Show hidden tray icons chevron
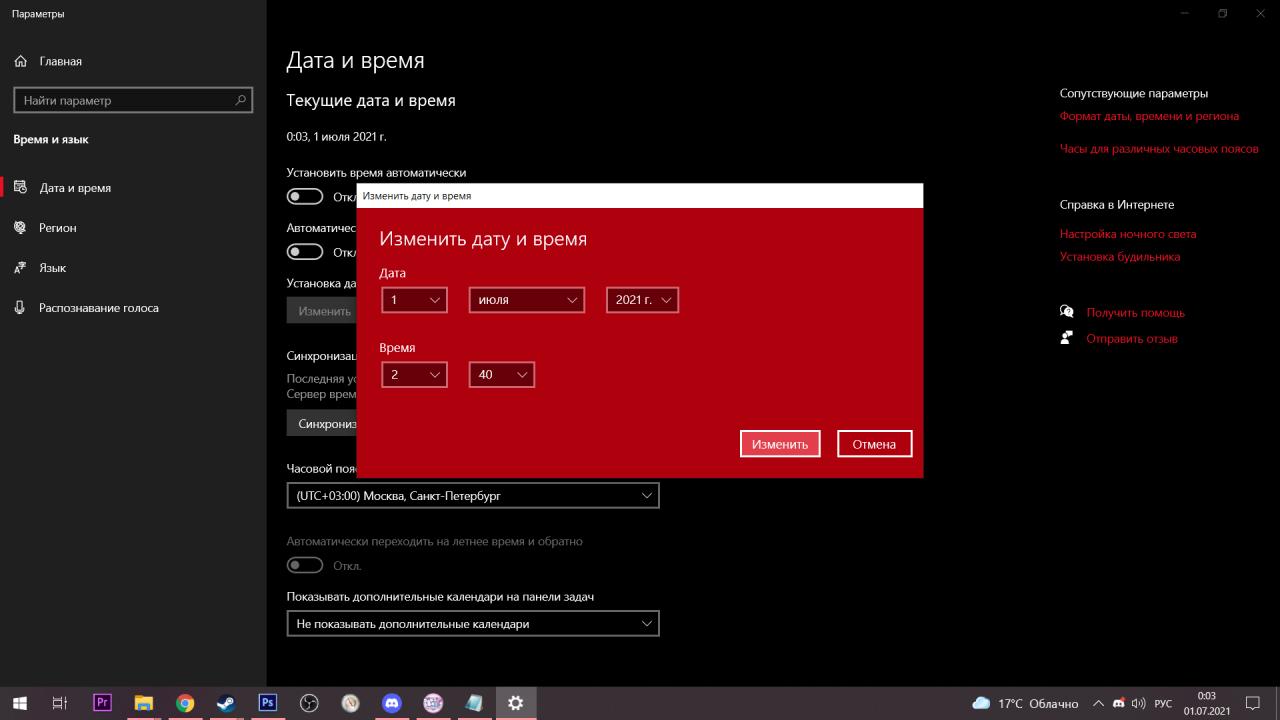Image resolution: width=1280 pixels, height=720 pixels. [1098, 703]
